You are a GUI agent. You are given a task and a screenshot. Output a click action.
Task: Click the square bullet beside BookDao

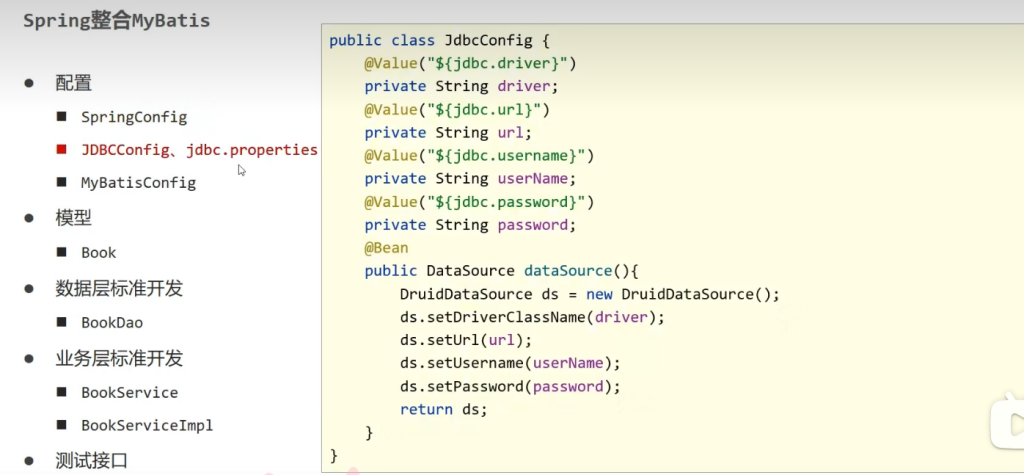pyautogui.click(x=62, y=323)
